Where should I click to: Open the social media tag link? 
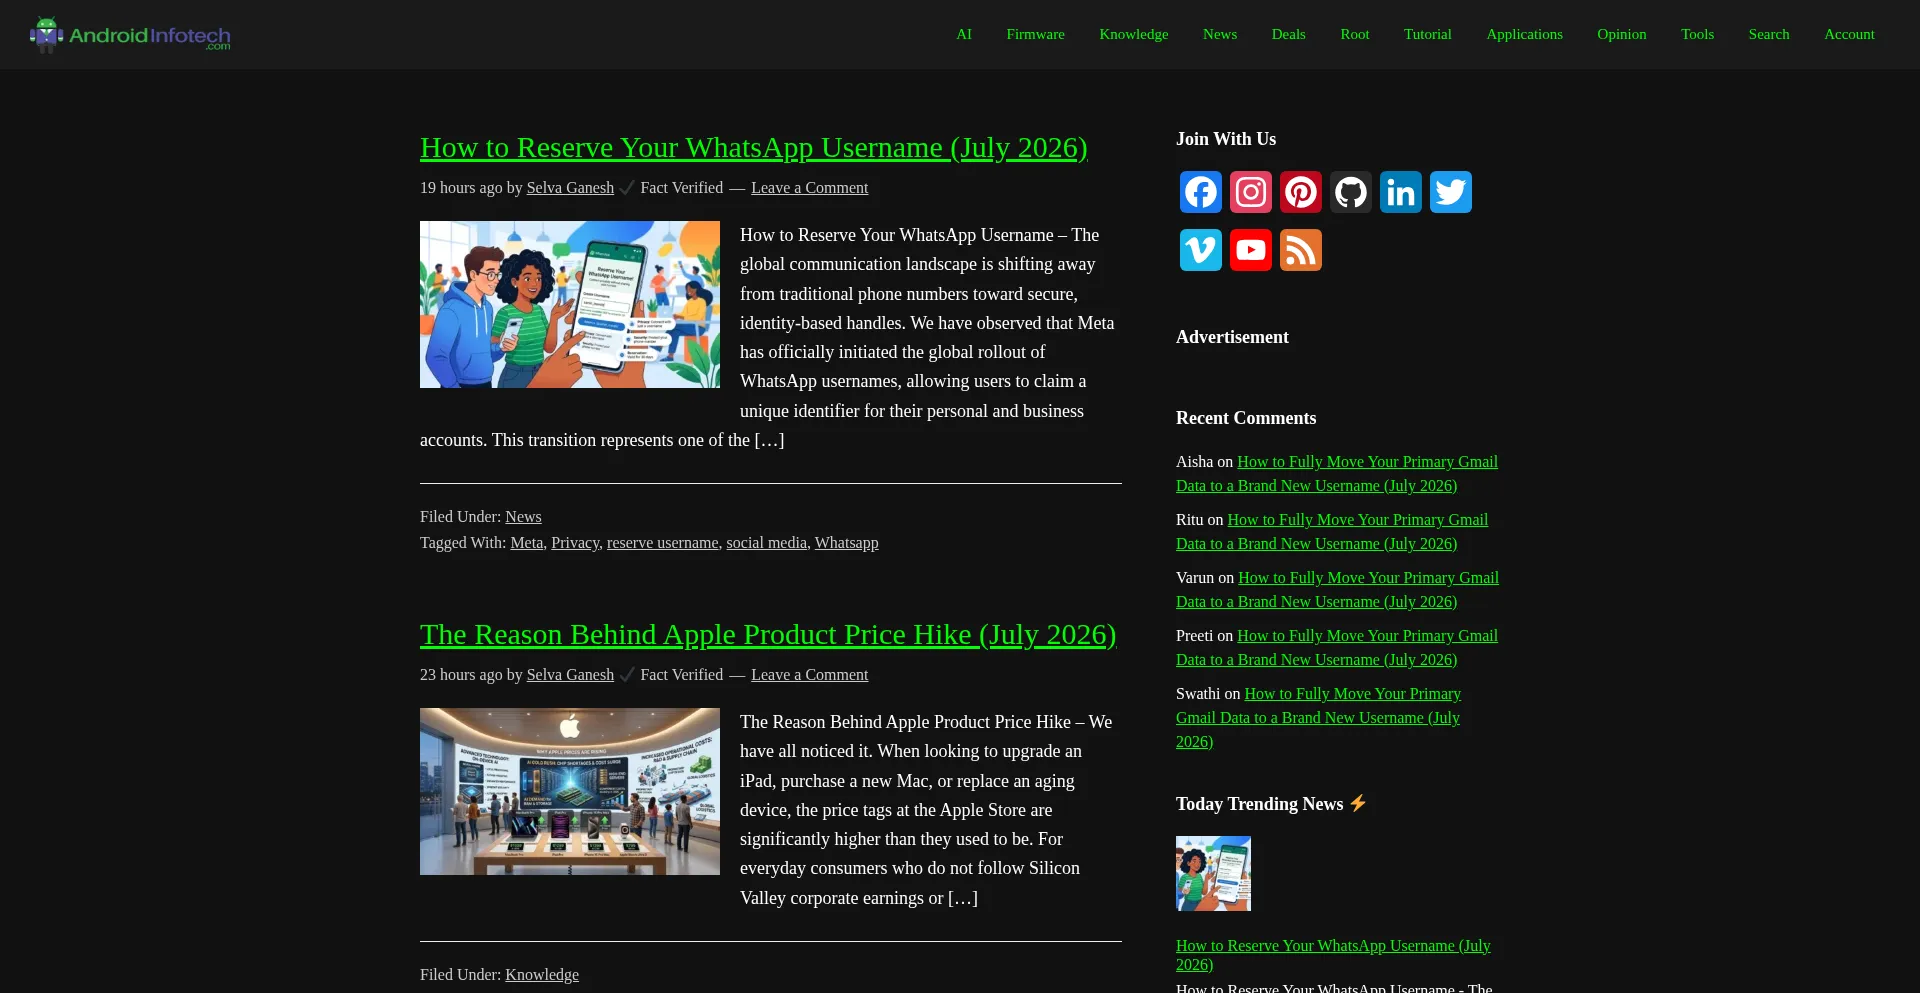click(x=766, y=543)
